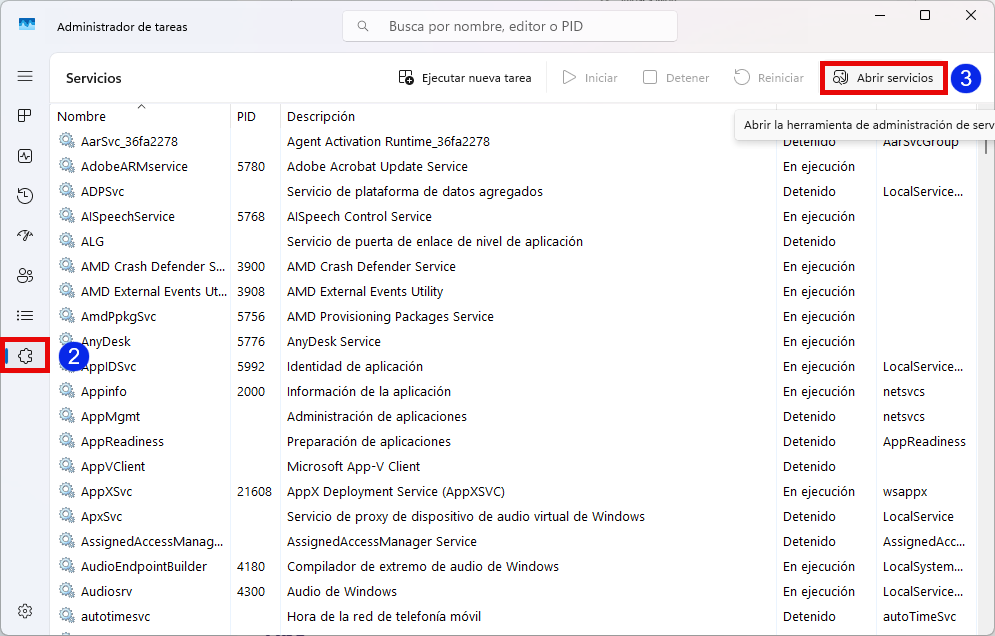
Task: Open Task Manager settings gear
Action: click(x=25, y=611)
